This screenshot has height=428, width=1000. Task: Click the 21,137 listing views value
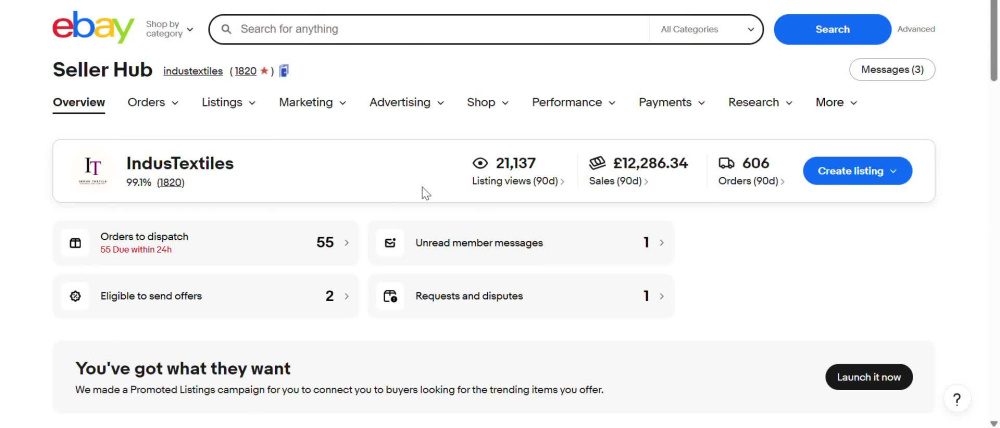515,163
